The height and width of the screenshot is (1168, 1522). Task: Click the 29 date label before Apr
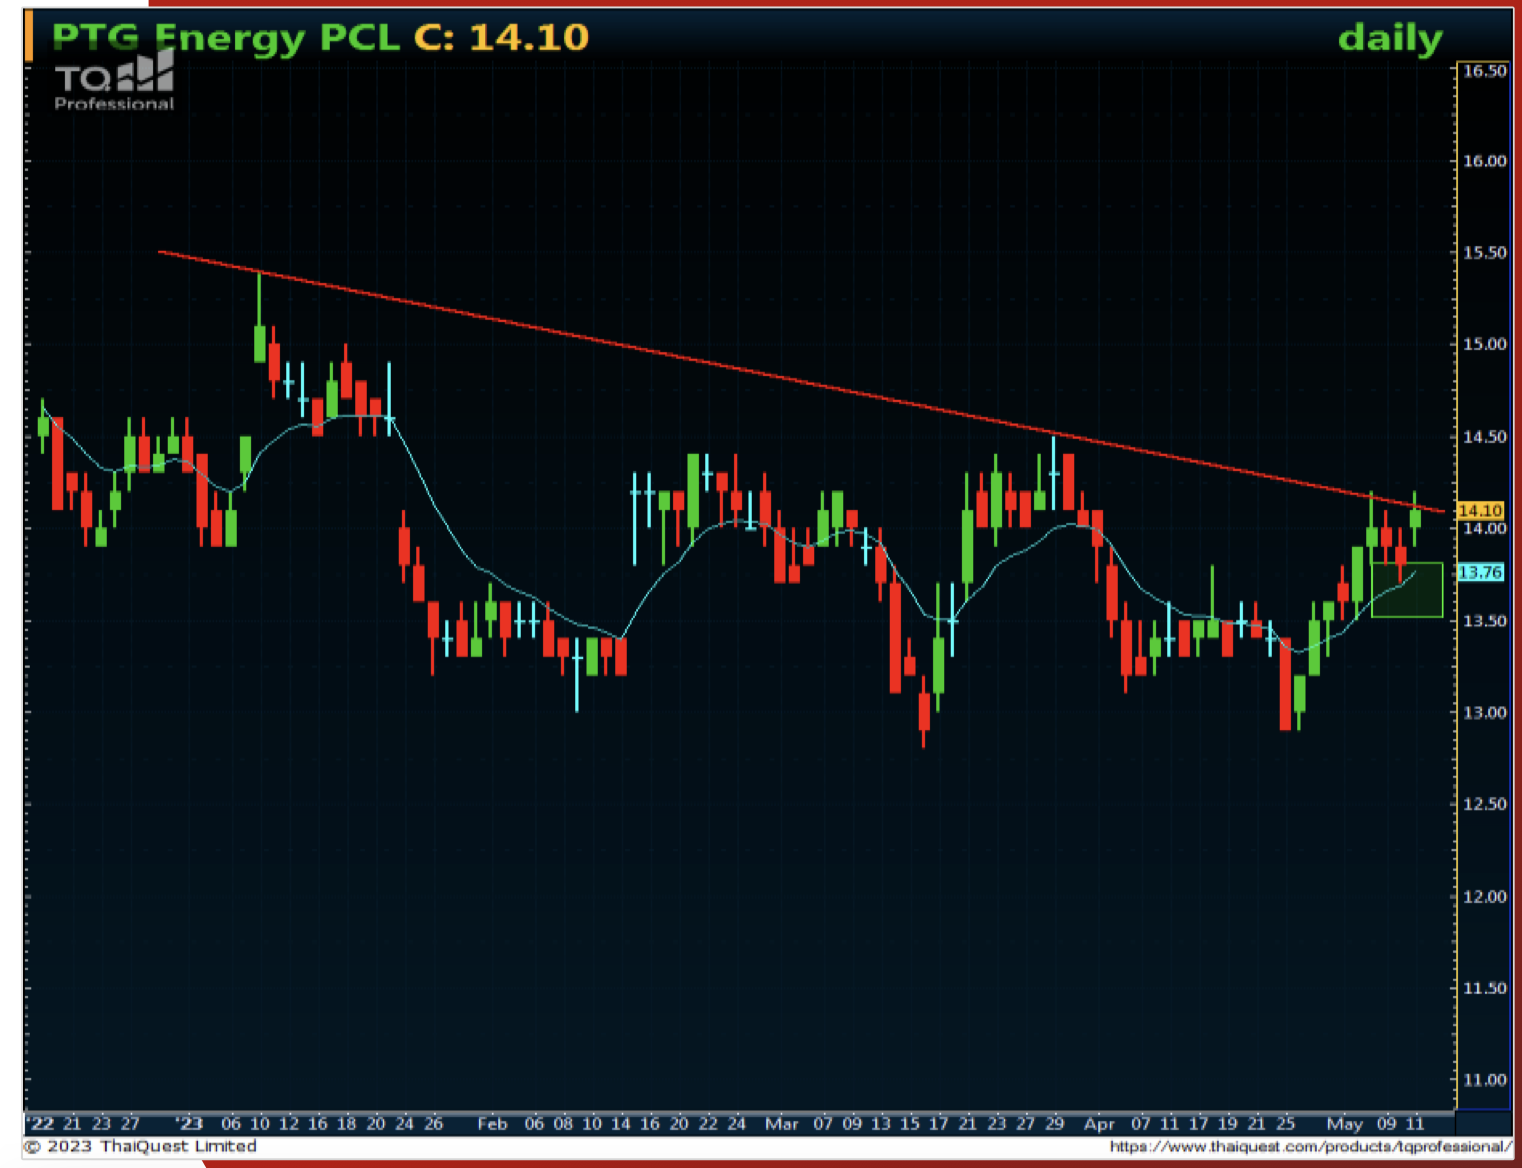[x=1054, y=1124]
